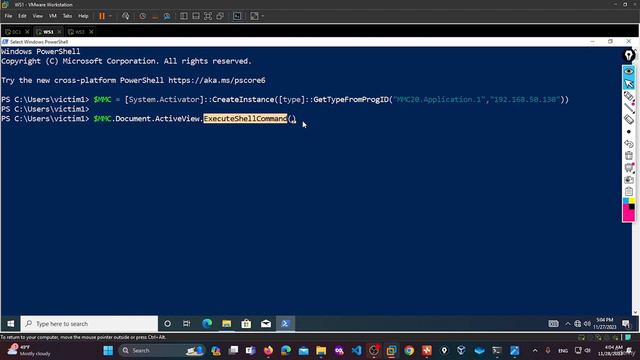Expand the stretch guest dropdown arrow
This screenshot has width=640, height=360.
click(262, 16)
